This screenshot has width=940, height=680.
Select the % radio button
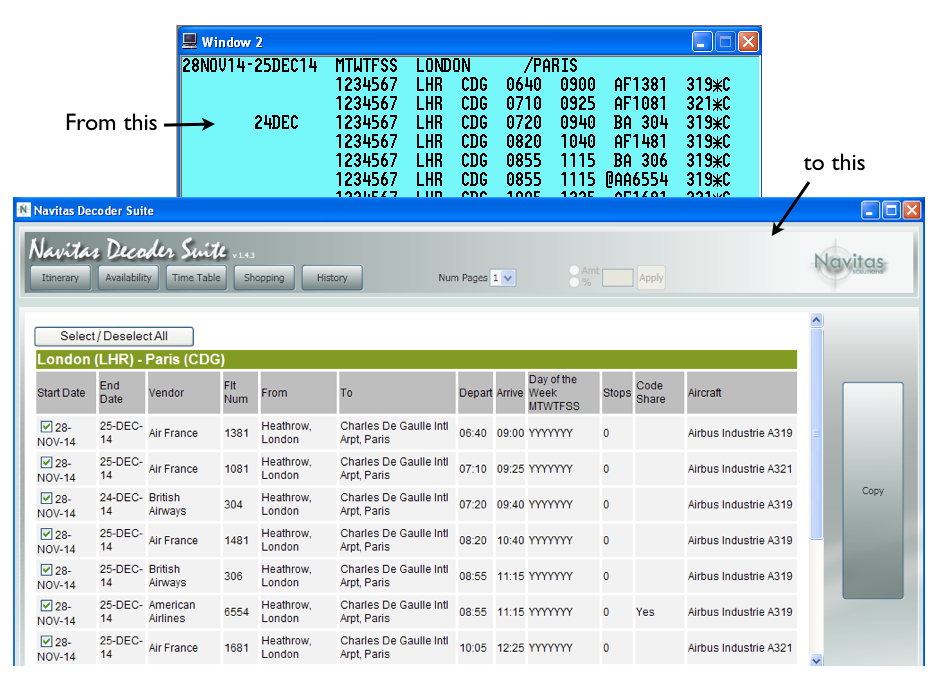click(574, 282)
